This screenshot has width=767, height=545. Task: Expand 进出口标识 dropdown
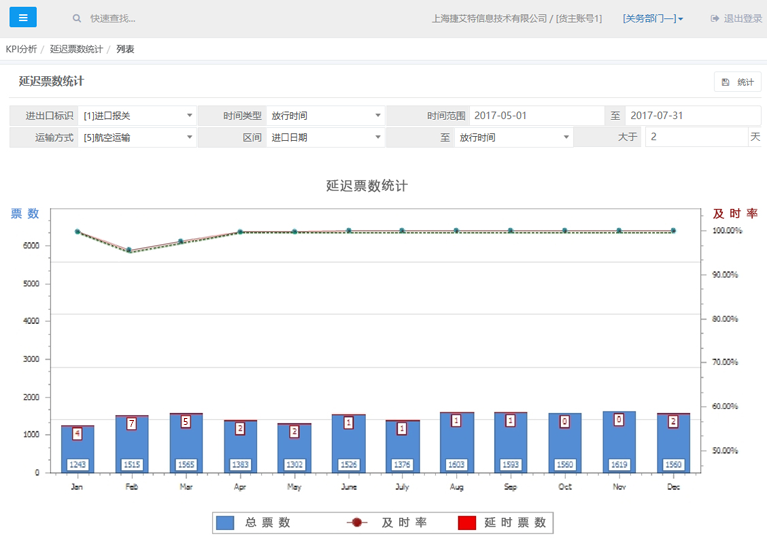click(x=137, y=116)
